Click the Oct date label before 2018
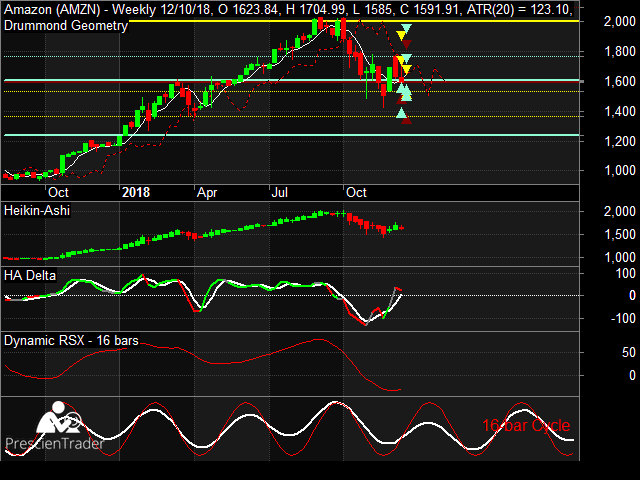This screenshot has width=640, height=480. [58, 192]
